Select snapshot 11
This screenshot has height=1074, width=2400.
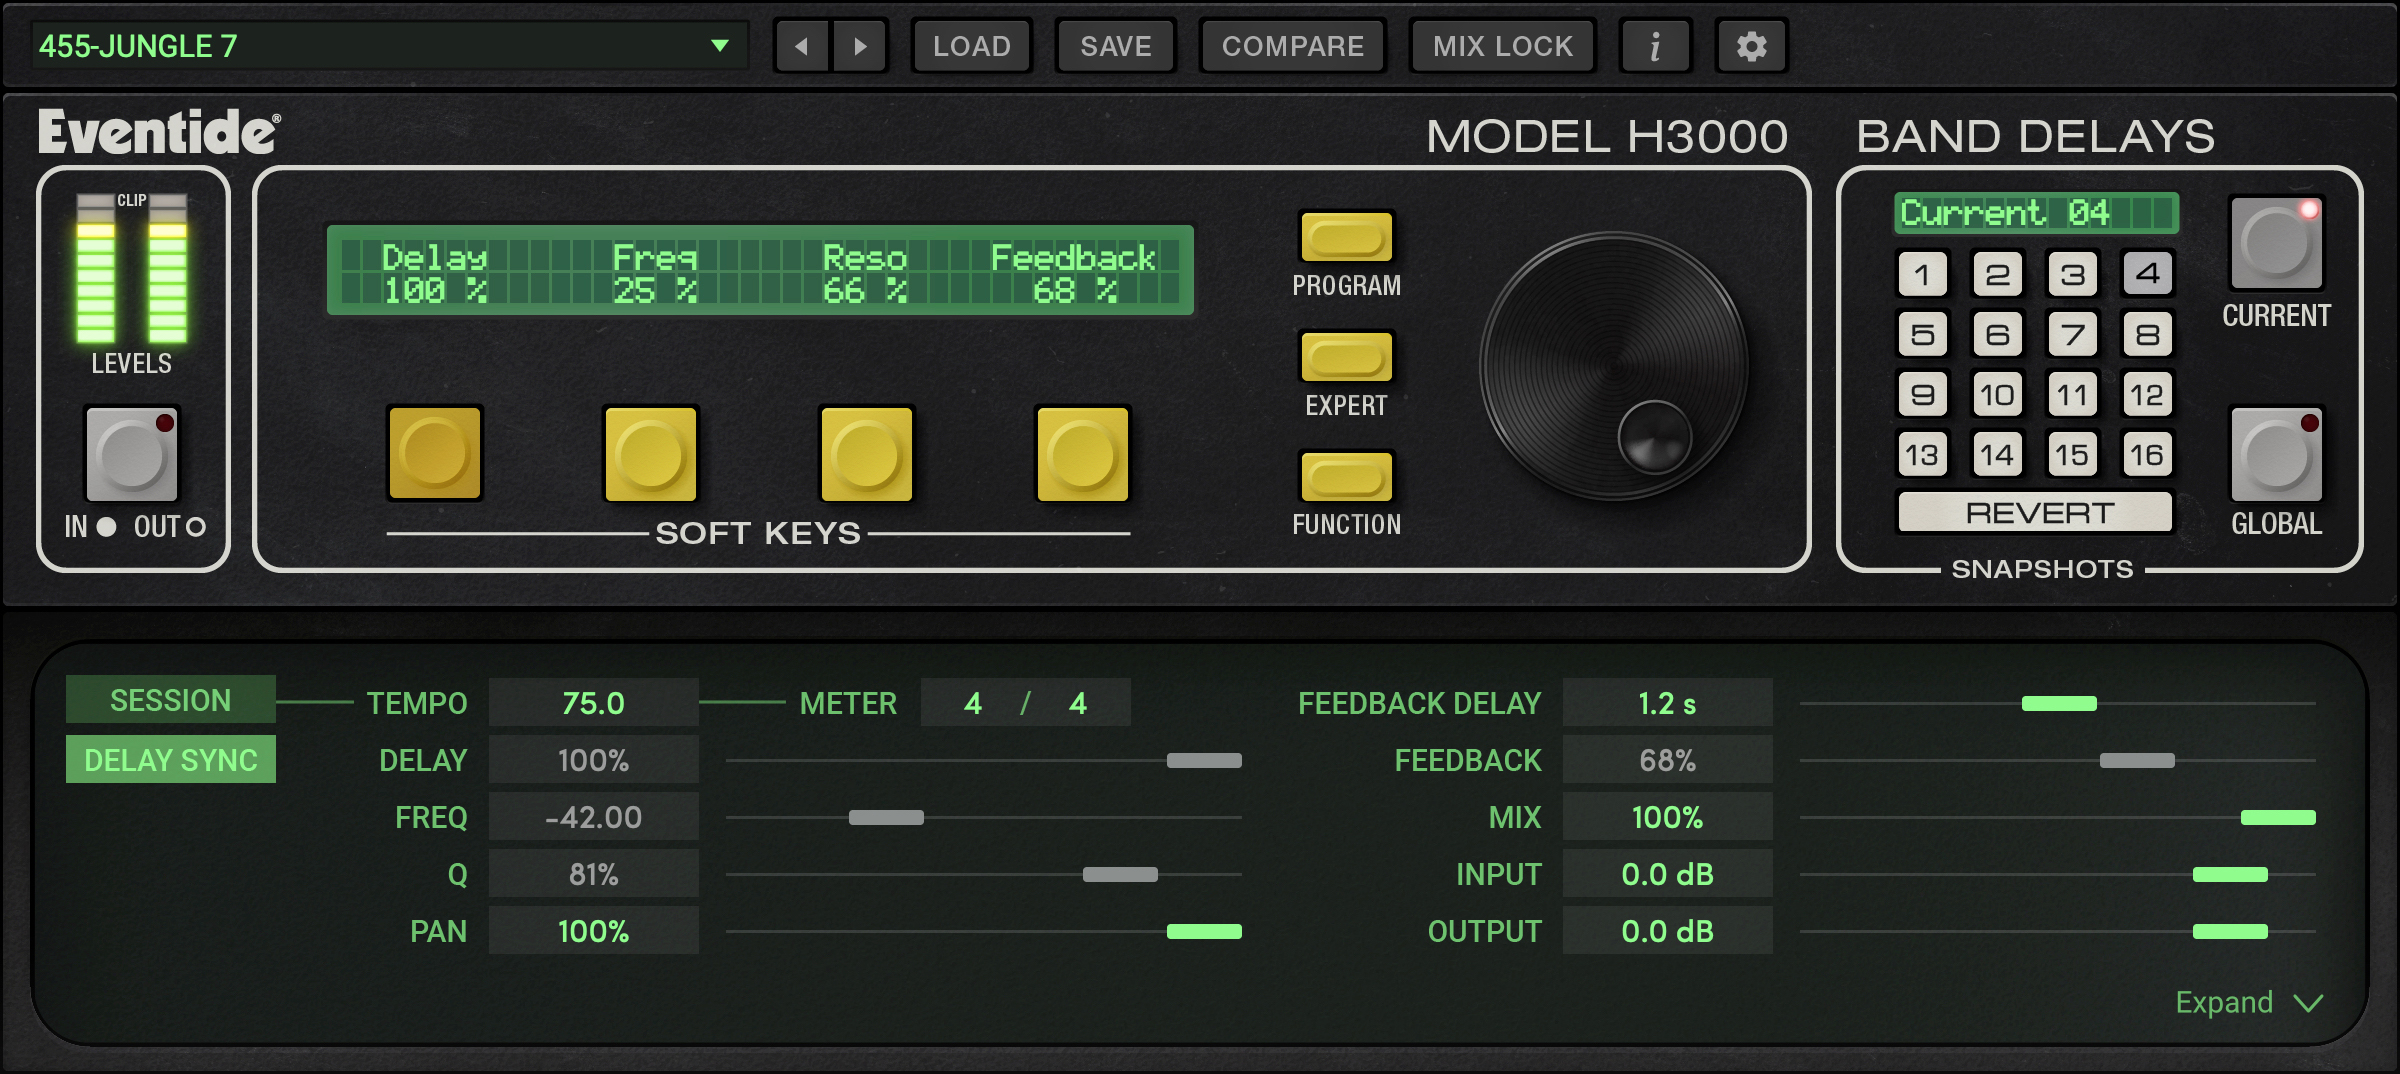[2072, 395]
